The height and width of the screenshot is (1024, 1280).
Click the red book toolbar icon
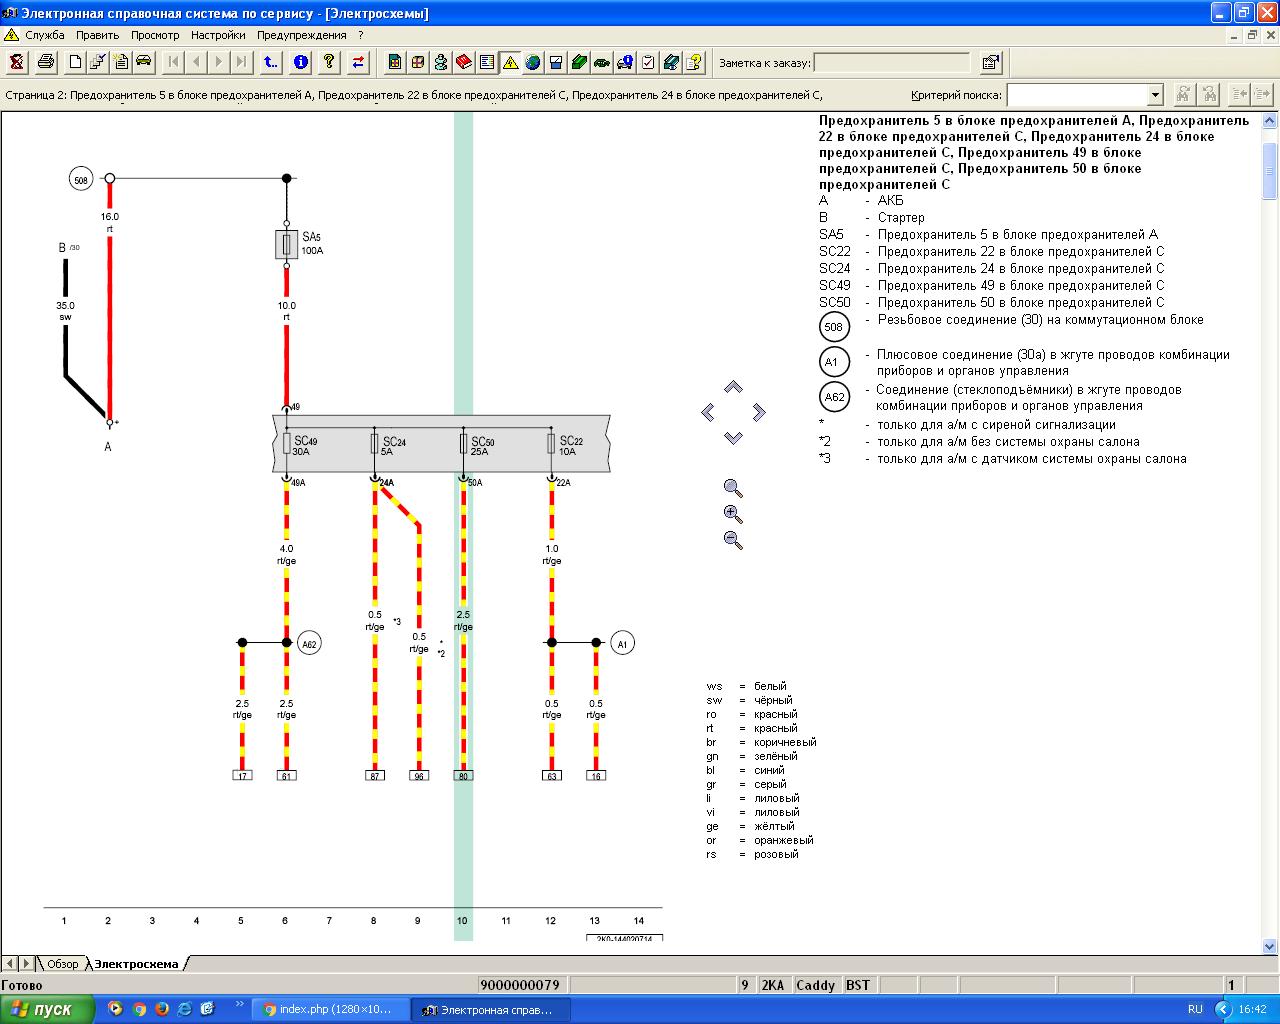point(464,62)
